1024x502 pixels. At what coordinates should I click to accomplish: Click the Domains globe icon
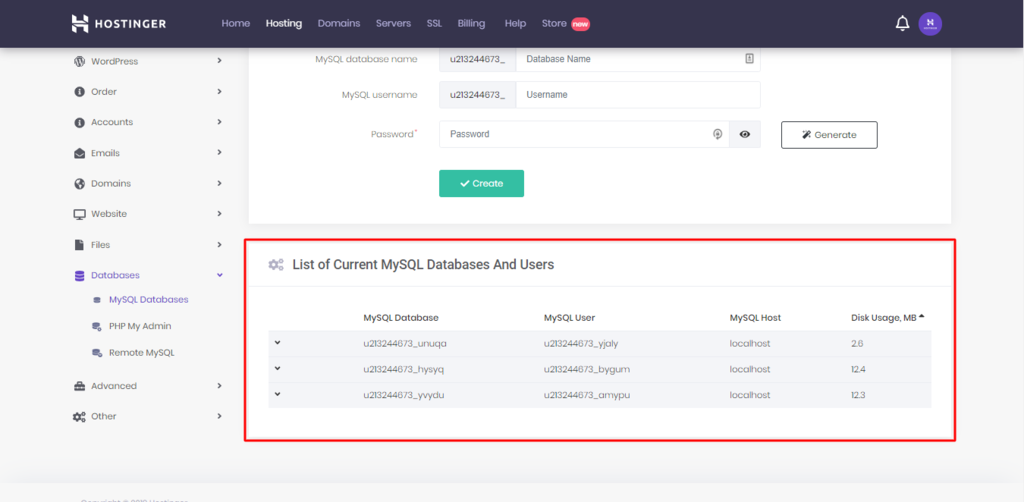click(79, 183)
